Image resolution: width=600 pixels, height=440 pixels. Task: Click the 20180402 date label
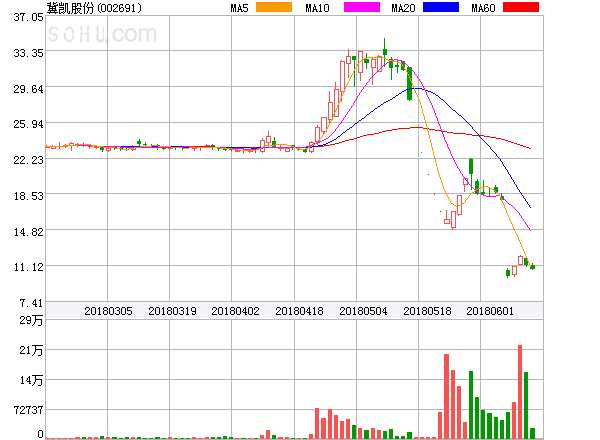[x=235, y=311]
